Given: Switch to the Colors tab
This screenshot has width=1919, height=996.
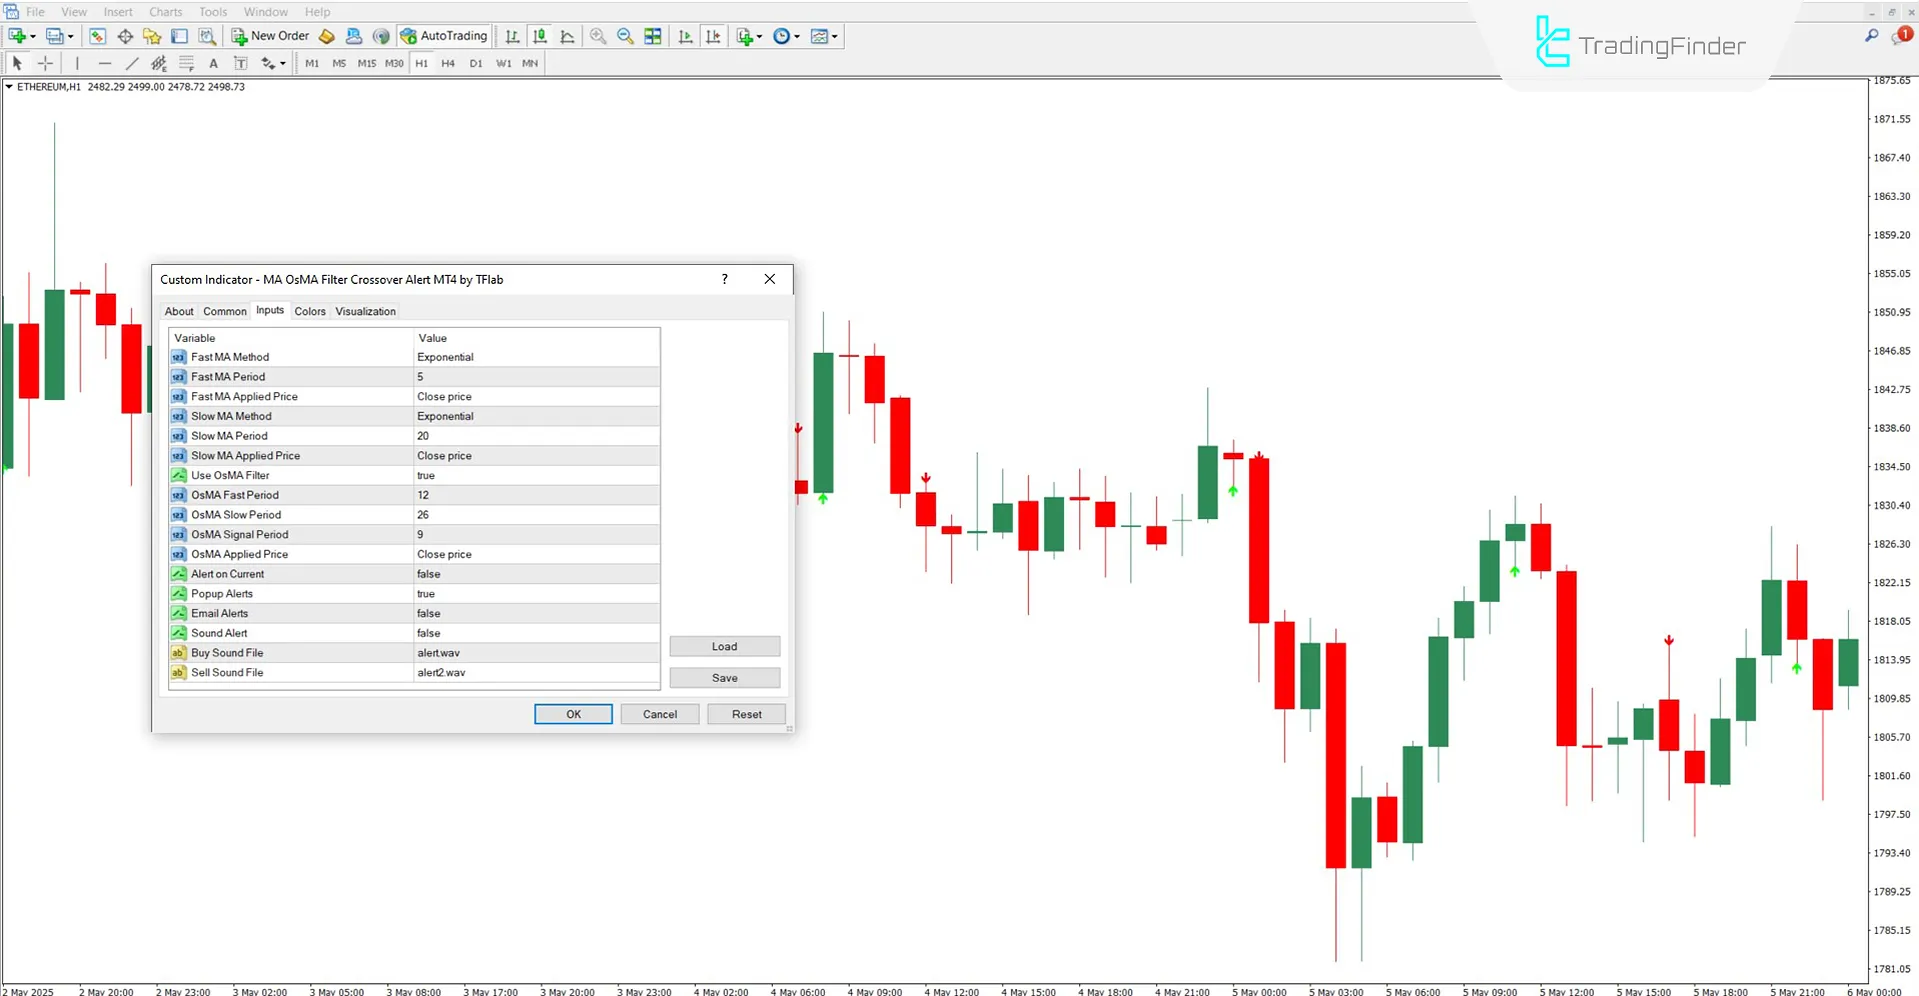Looking at the screenshot, I should point(310,311).
